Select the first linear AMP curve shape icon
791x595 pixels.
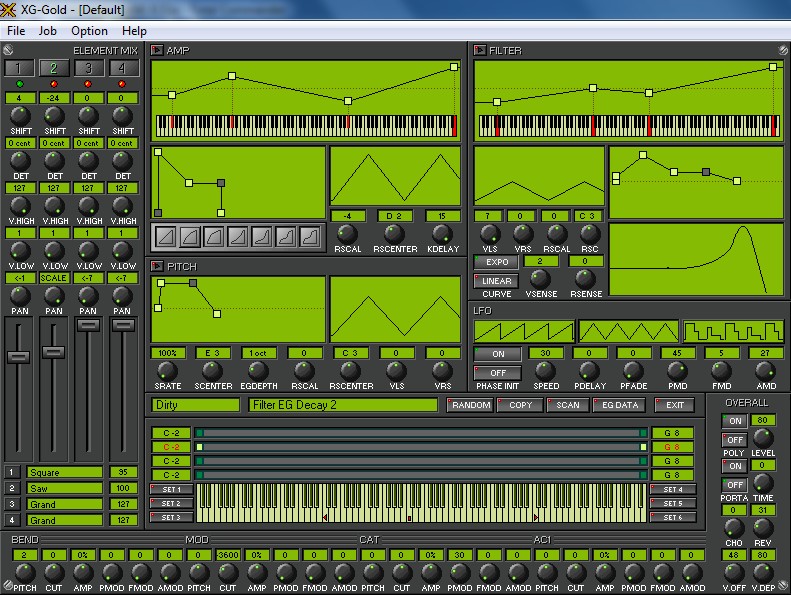tap(165, 237)
